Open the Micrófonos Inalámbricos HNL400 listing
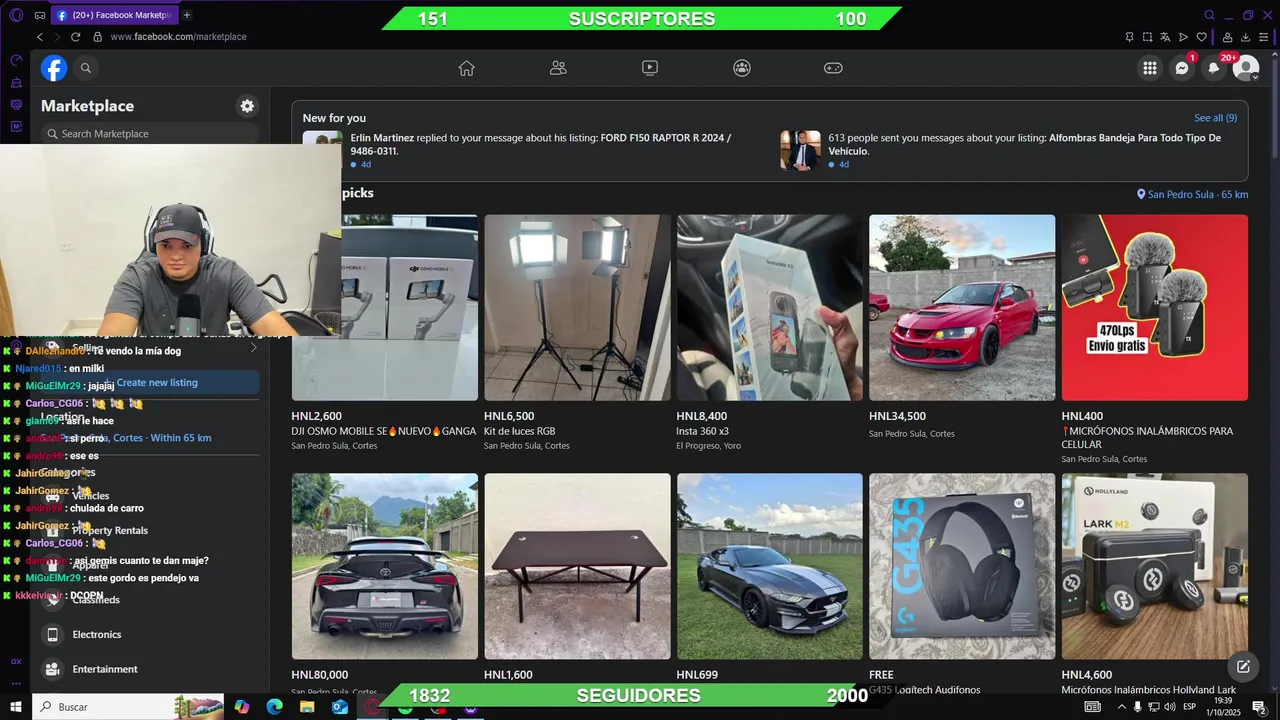 pyautogui.click(x=1154, y=307)
